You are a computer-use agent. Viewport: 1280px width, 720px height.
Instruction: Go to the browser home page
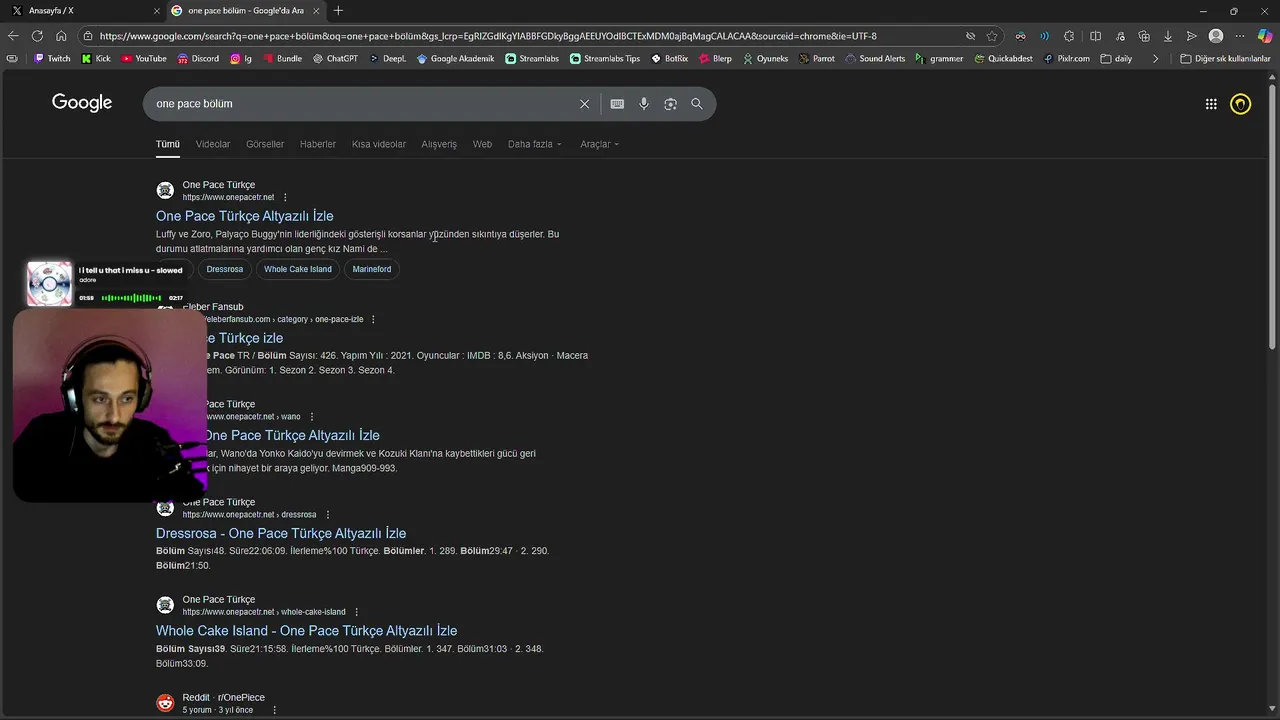pyautogui.click(x=61, y=36)
